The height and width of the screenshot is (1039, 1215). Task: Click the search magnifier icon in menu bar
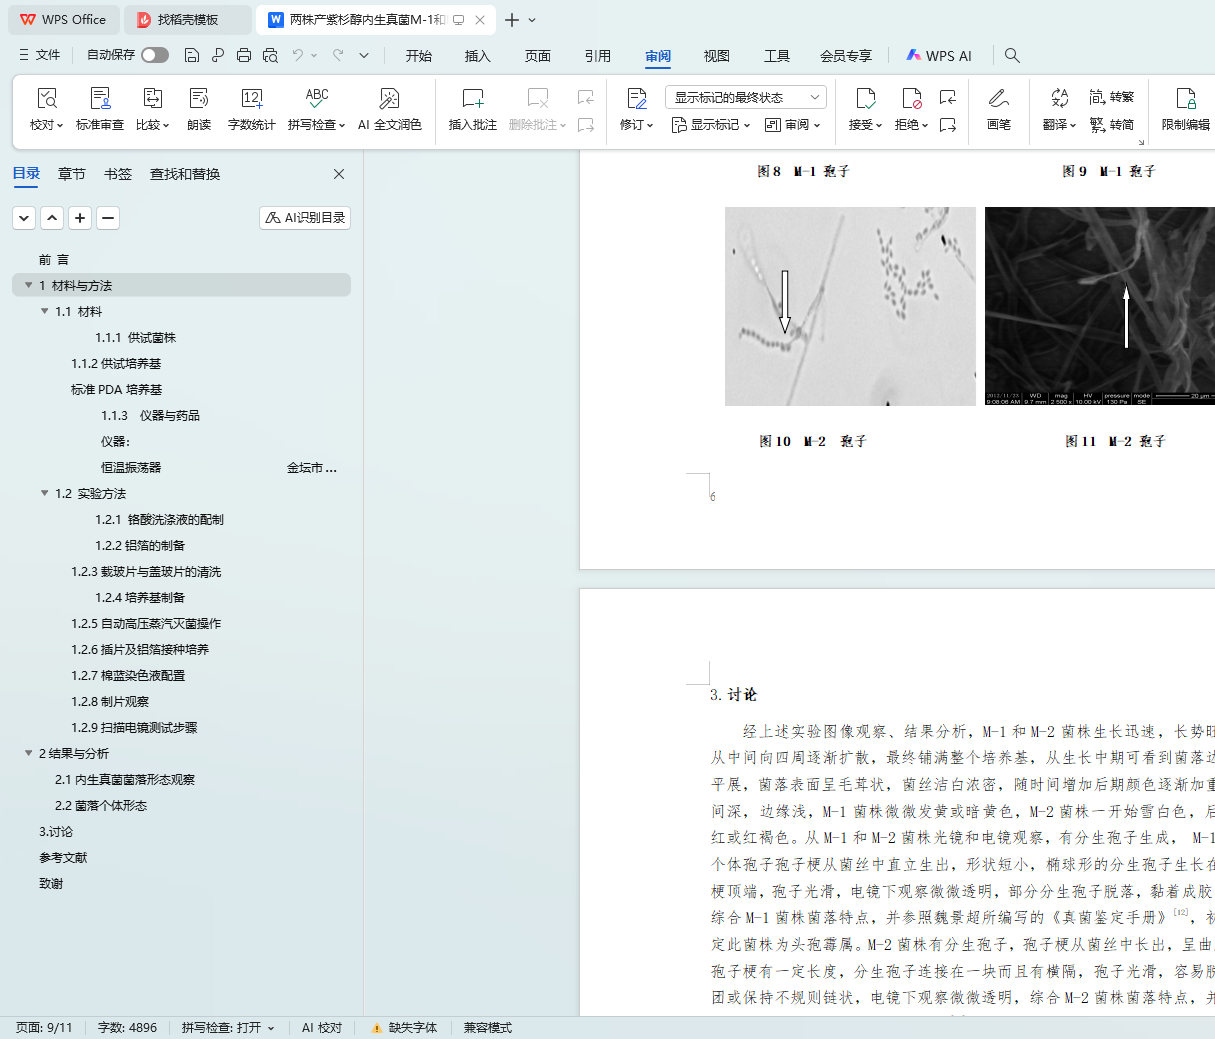click(x=1012, y=56)
